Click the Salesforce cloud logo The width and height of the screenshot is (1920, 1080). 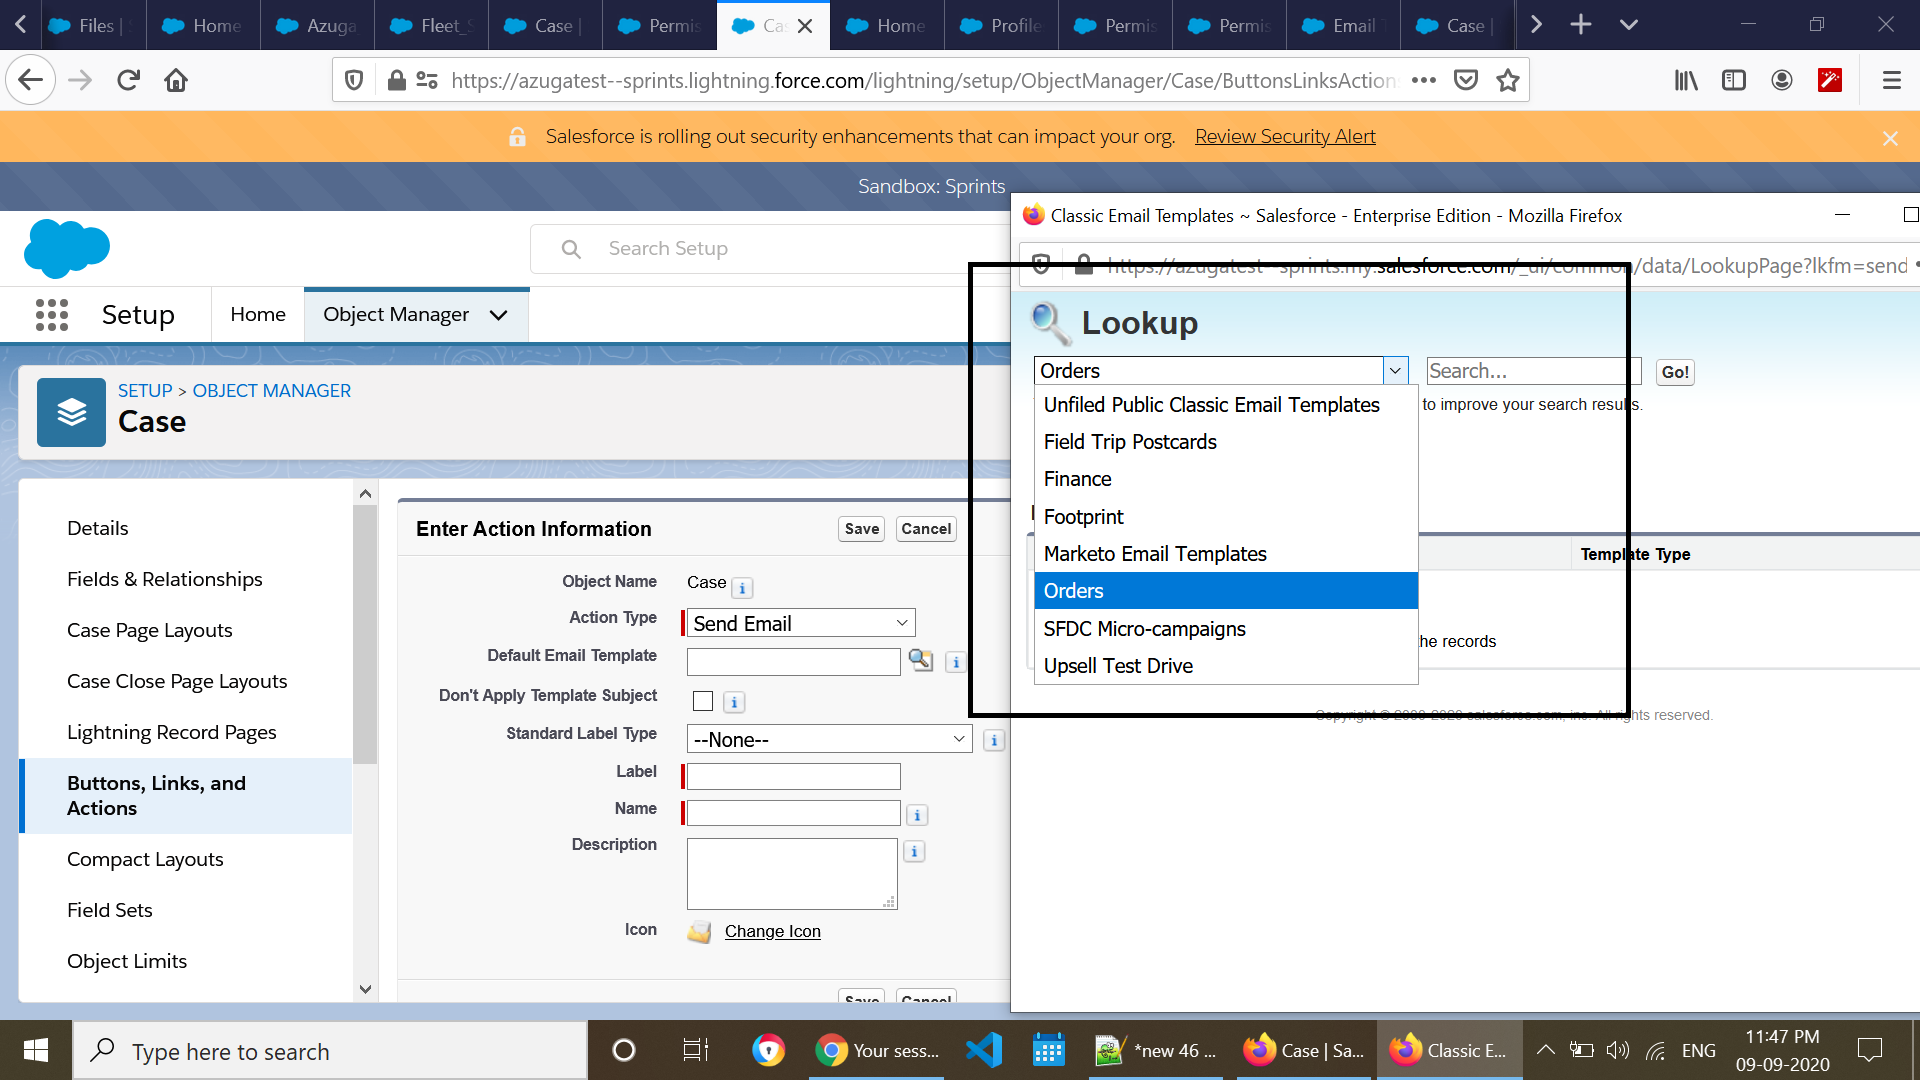pyautogui.click(x=66, y=248)
